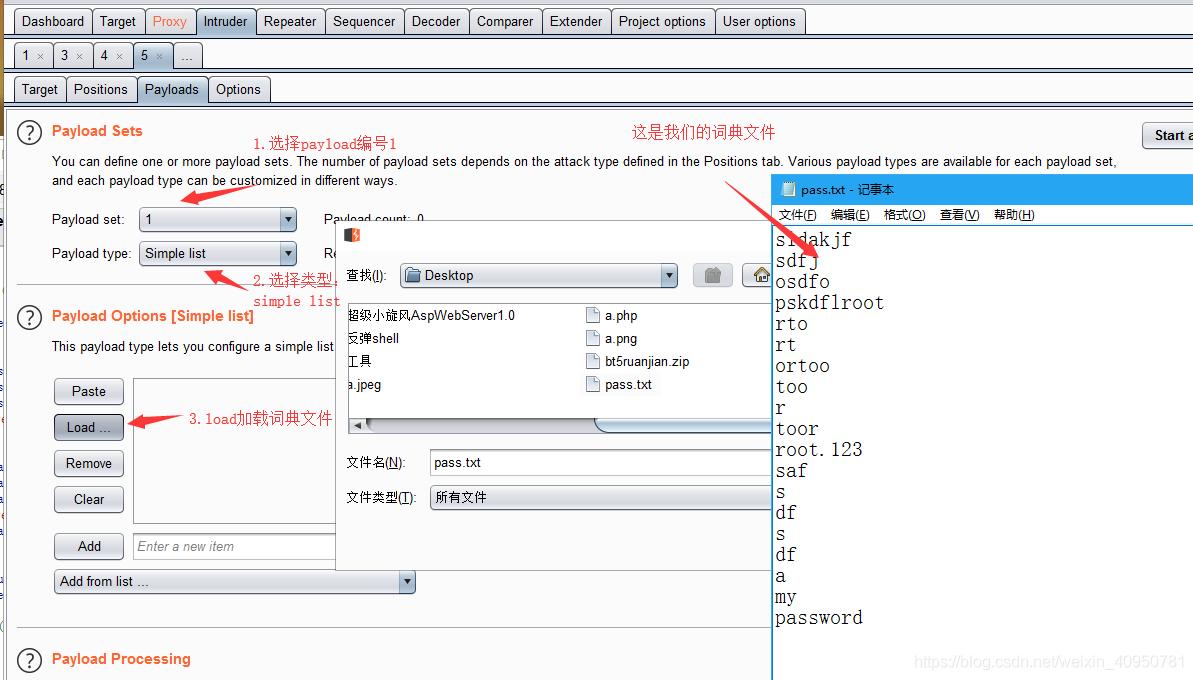
Task: Click the 'password' line in Notepad
Action: (x=819, y=618)
